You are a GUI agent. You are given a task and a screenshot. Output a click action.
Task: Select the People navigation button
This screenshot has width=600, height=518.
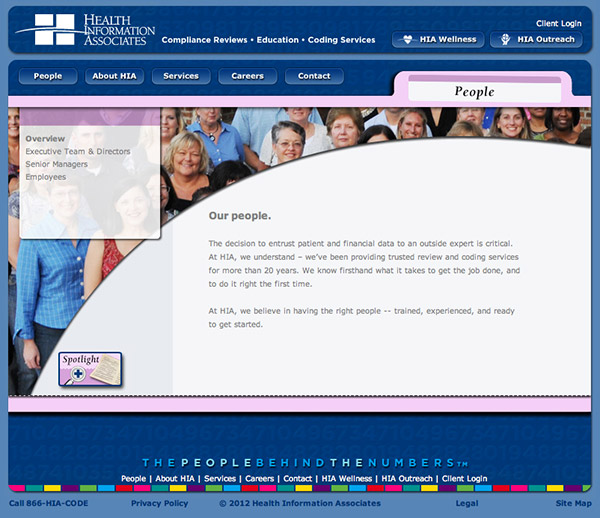click(48, 76)
